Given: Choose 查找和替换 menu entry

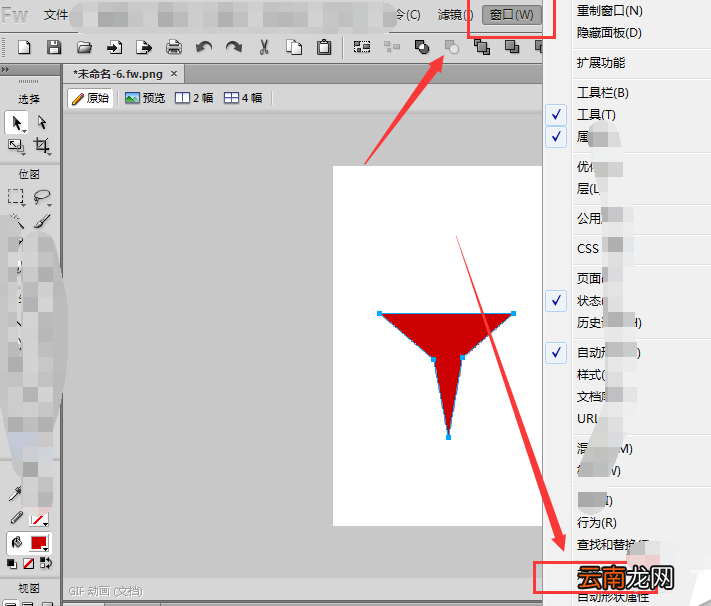Looking at the screenshot, I should point(612,545).
